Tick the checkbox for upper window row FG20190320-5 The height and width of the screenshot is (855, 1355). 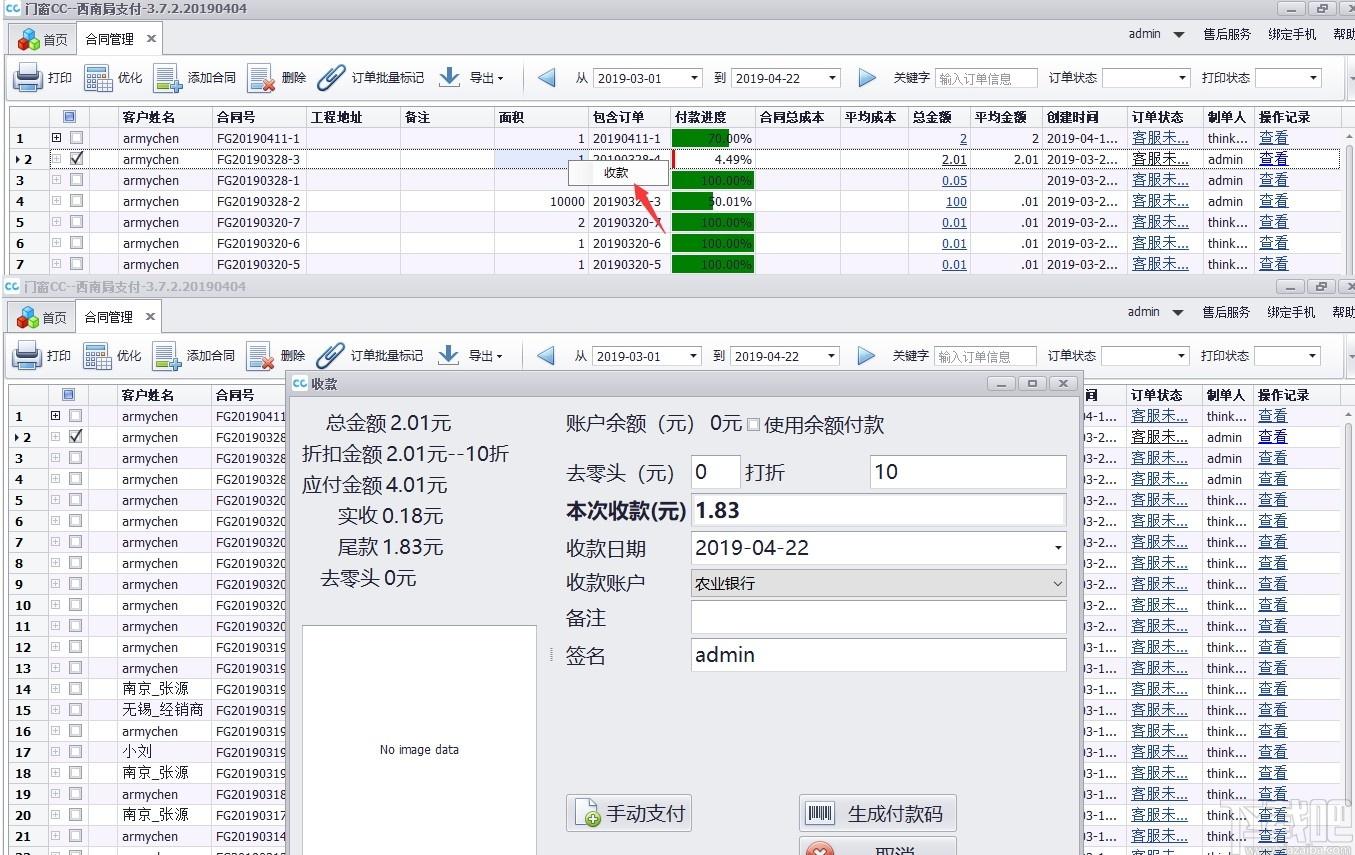77,264
